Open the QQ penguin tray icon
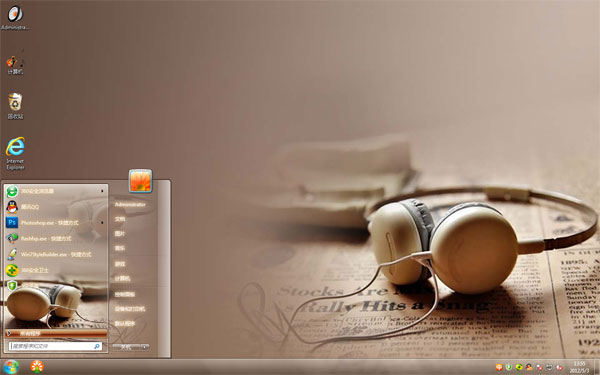600x375 pixels. tap(529, 367)
